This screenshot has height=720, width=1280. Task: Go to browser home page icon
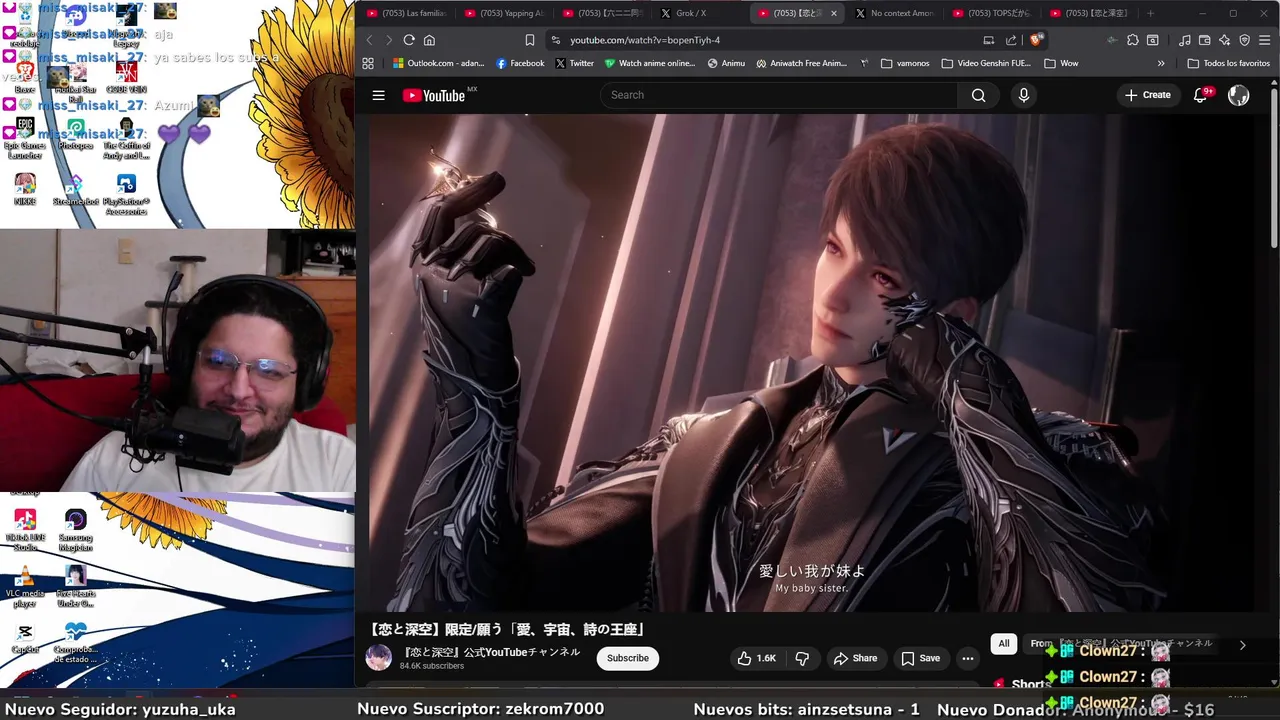[x=429, y=40]
